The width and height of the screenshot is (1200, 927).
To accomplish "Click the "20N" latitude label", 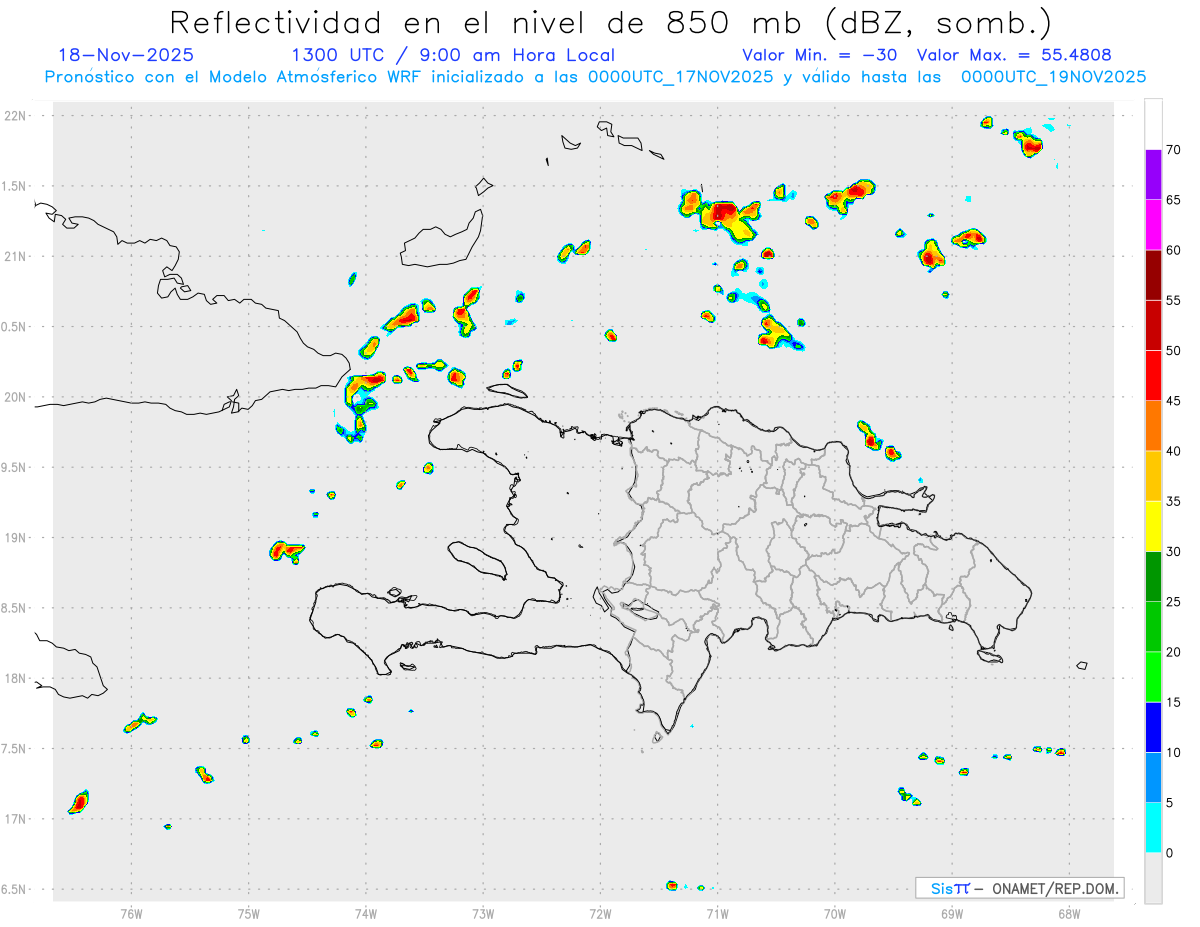I will 17,397.
